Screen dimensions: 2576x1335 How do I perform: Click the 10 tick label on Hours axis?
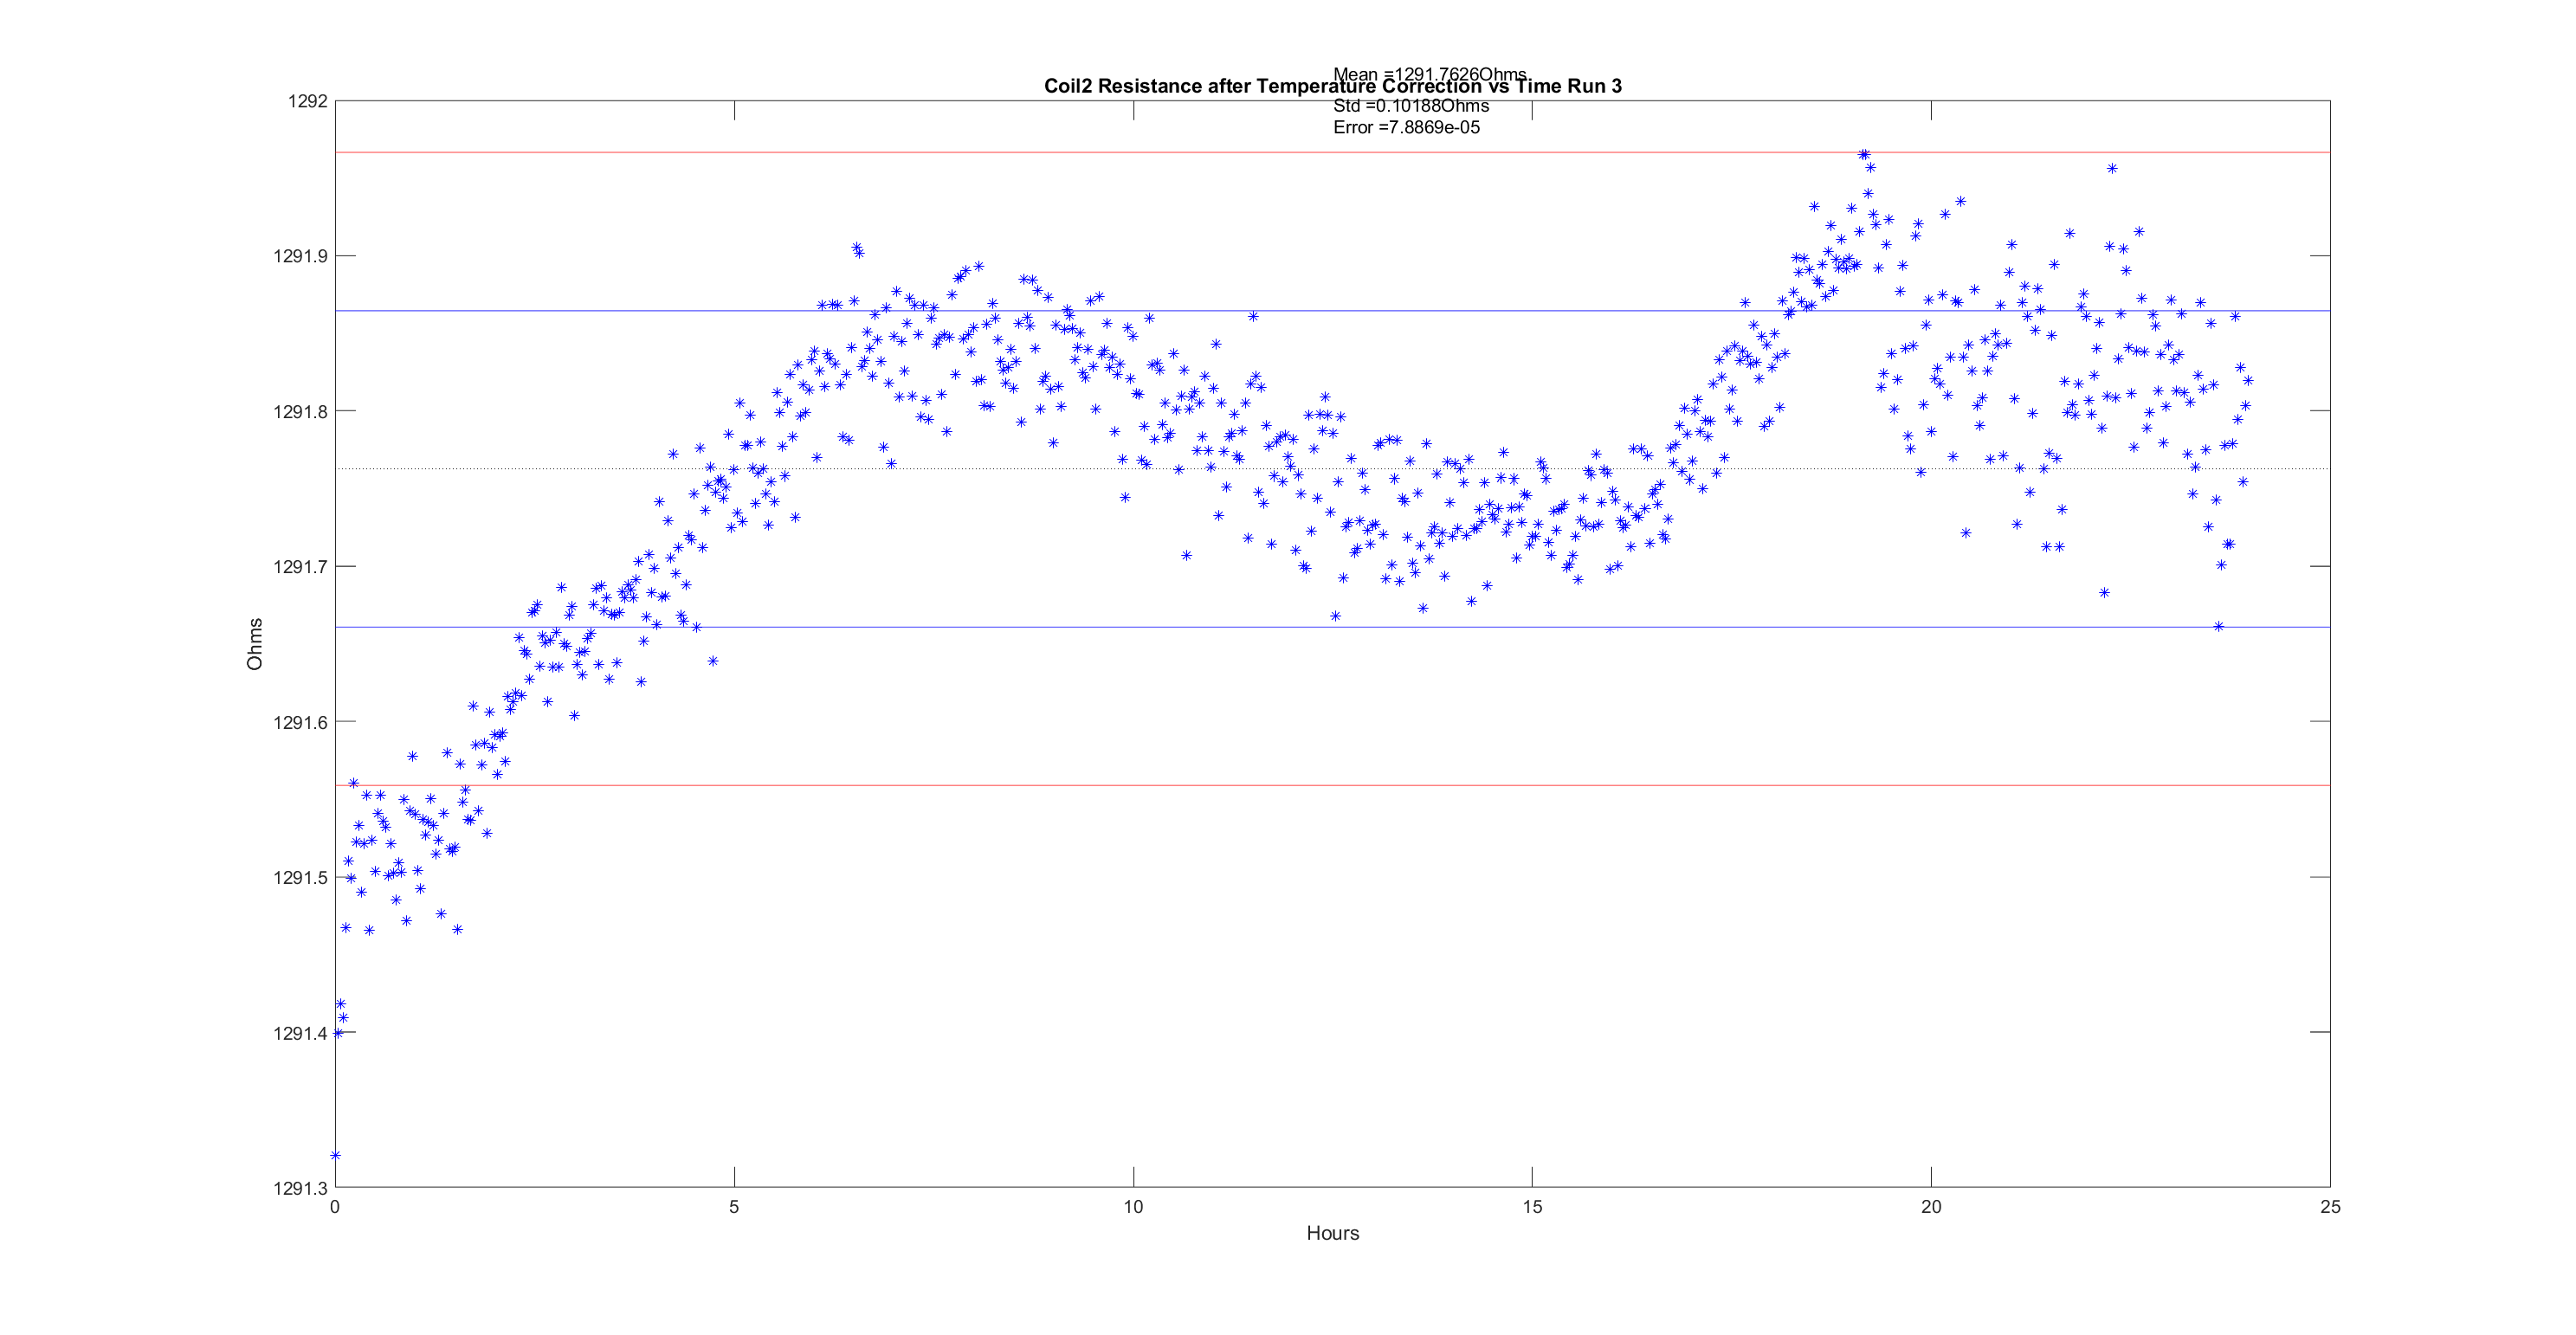click(1133, 1207)
